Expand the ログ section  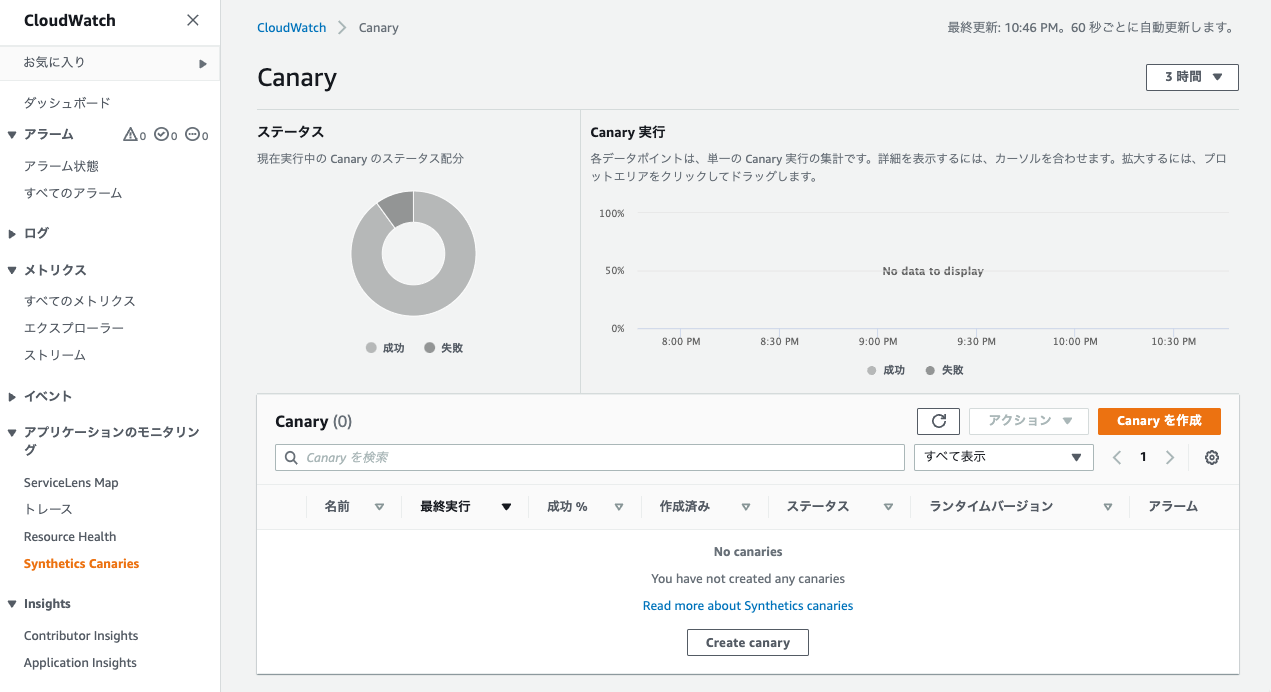[12, 233]
